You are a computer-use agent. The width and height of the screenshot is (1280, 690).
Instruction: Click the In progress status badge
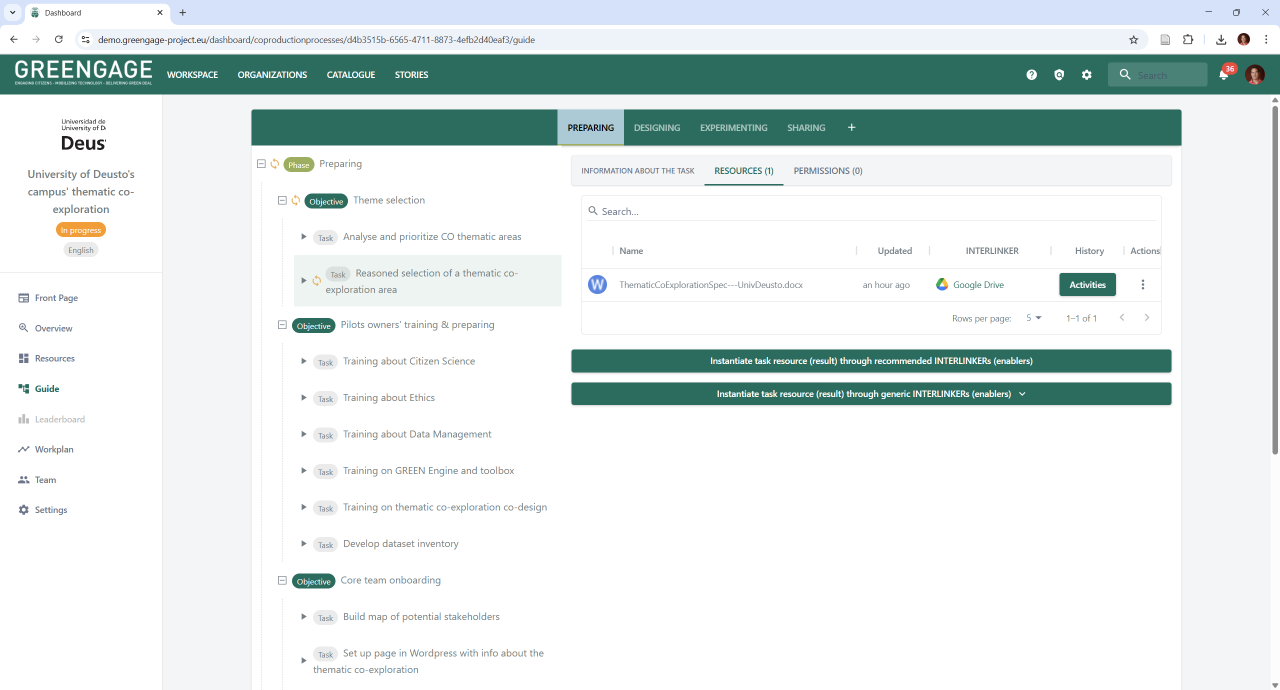(81, 230)
